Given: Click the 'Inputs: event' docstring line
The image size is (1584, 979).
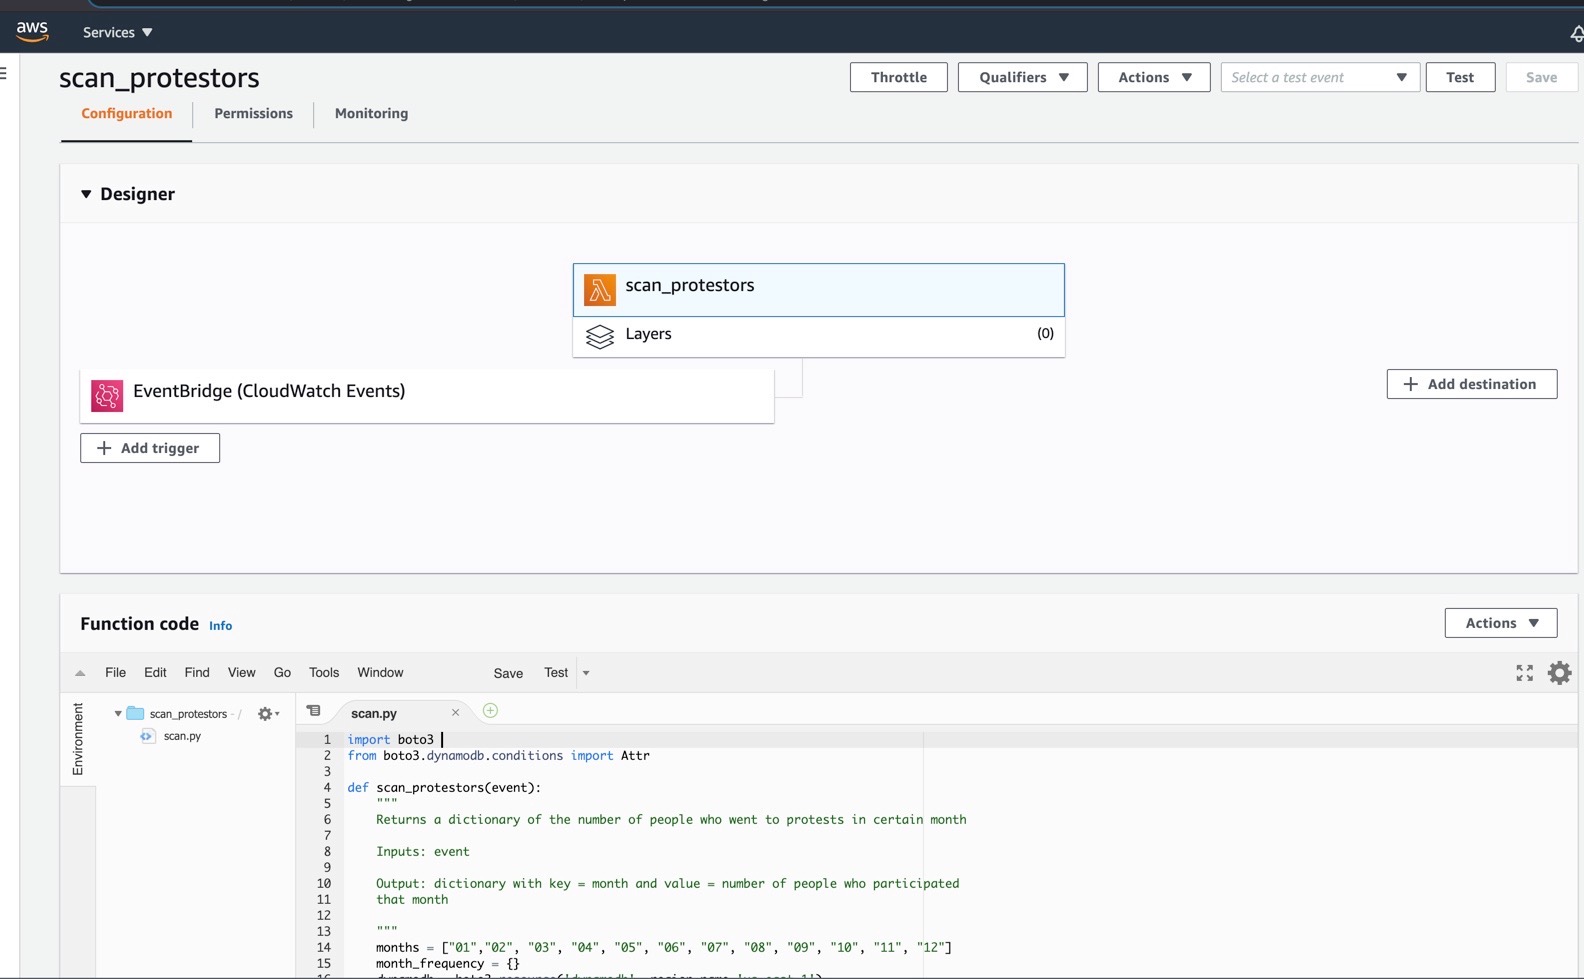Looking at the screenshot, I should pos(422,852).
